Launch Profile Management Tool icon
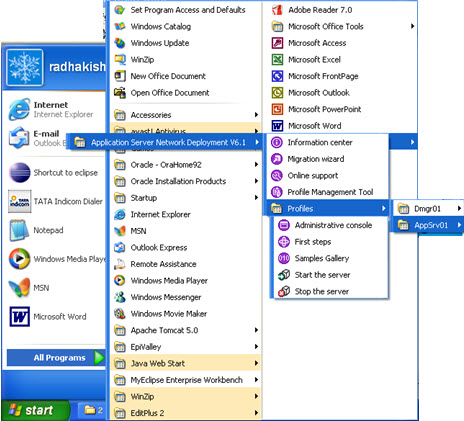 [277, 192]
